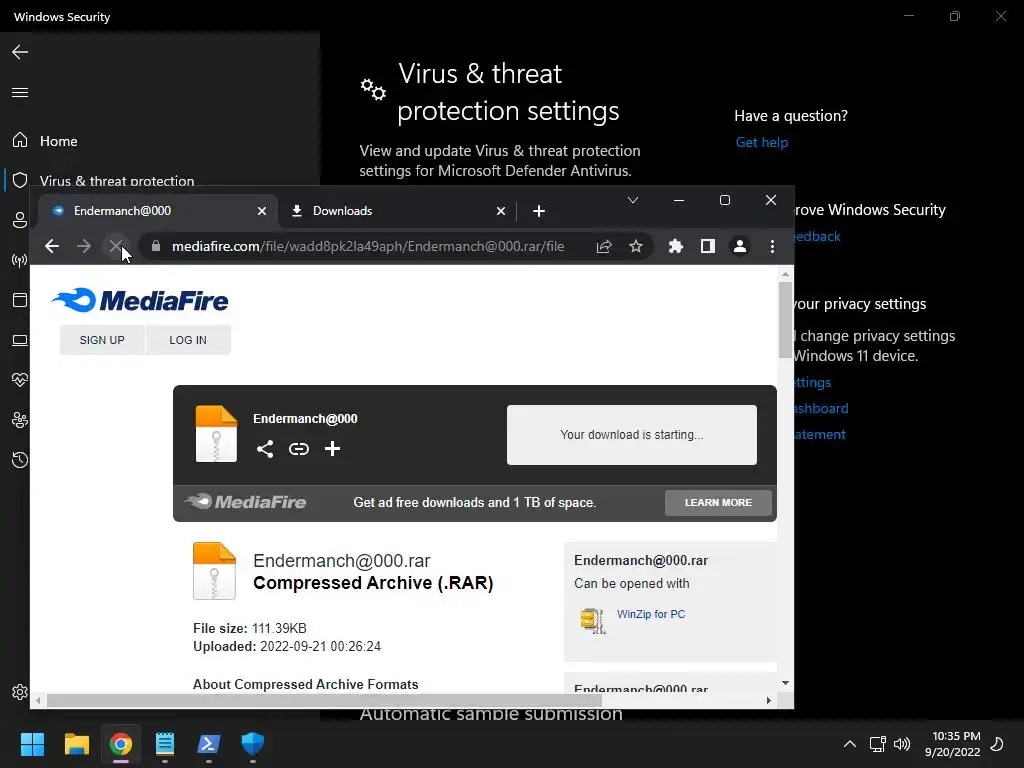Open Account protection sidebar icon
This screenshot has height=768, width=1024.
click(x=20, y=220)
